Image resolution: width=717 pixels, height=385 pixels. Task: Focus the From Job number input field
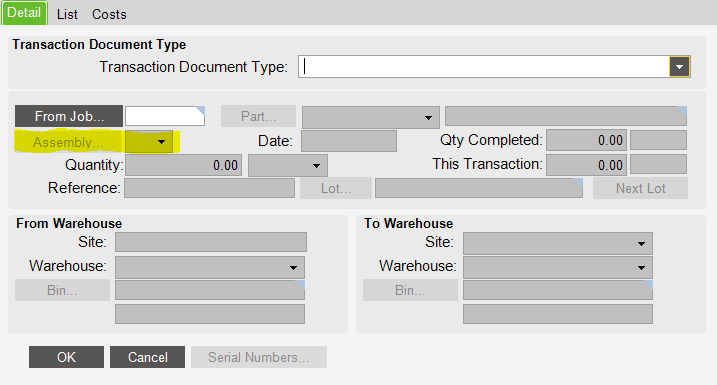(165, 116)
